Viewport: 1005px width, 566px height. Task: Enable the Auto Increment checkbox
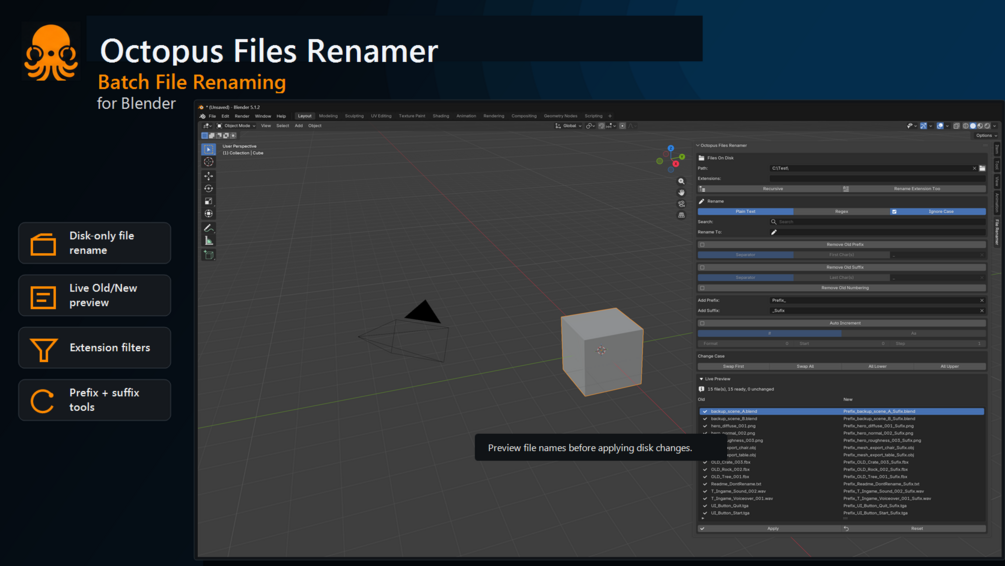coord(702,323)
